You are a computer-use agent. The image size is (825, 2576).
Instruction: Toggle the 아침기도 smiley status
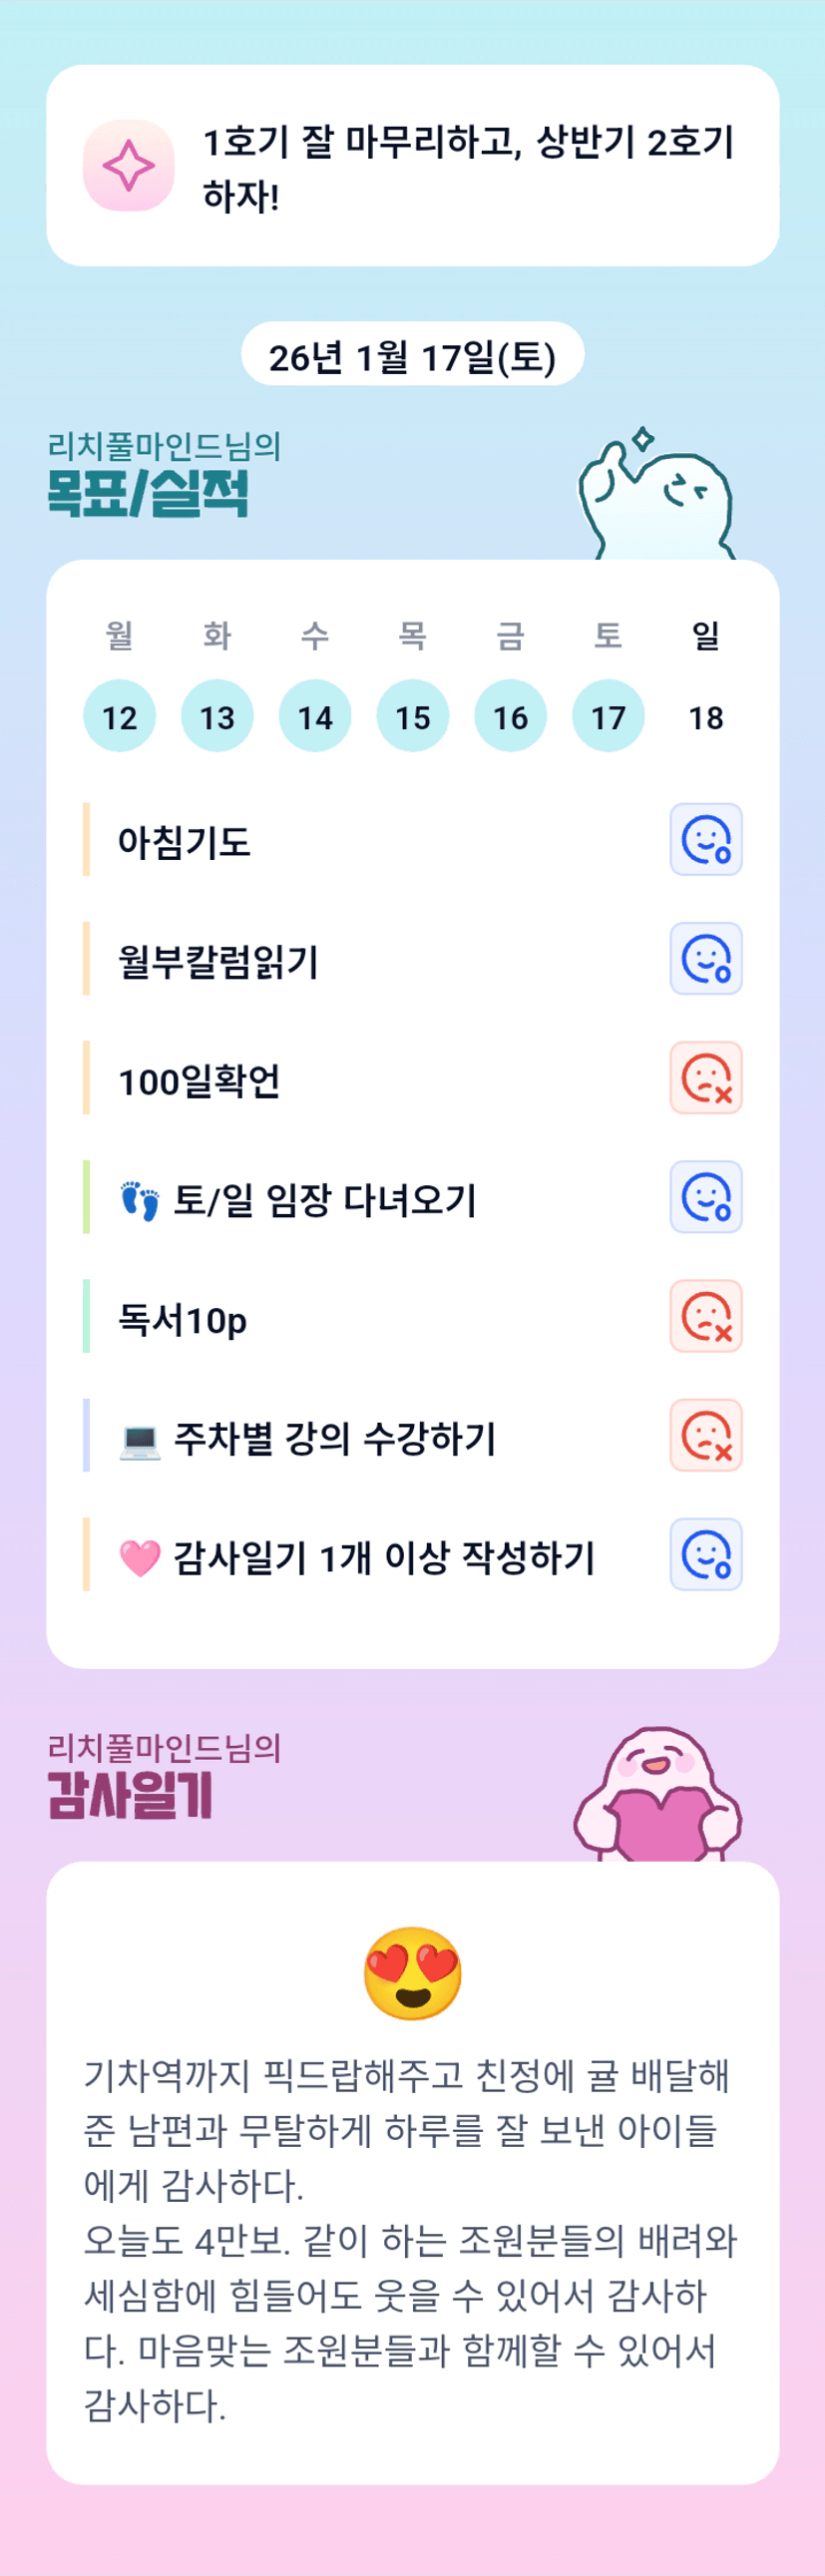click(x=705, y=840)
